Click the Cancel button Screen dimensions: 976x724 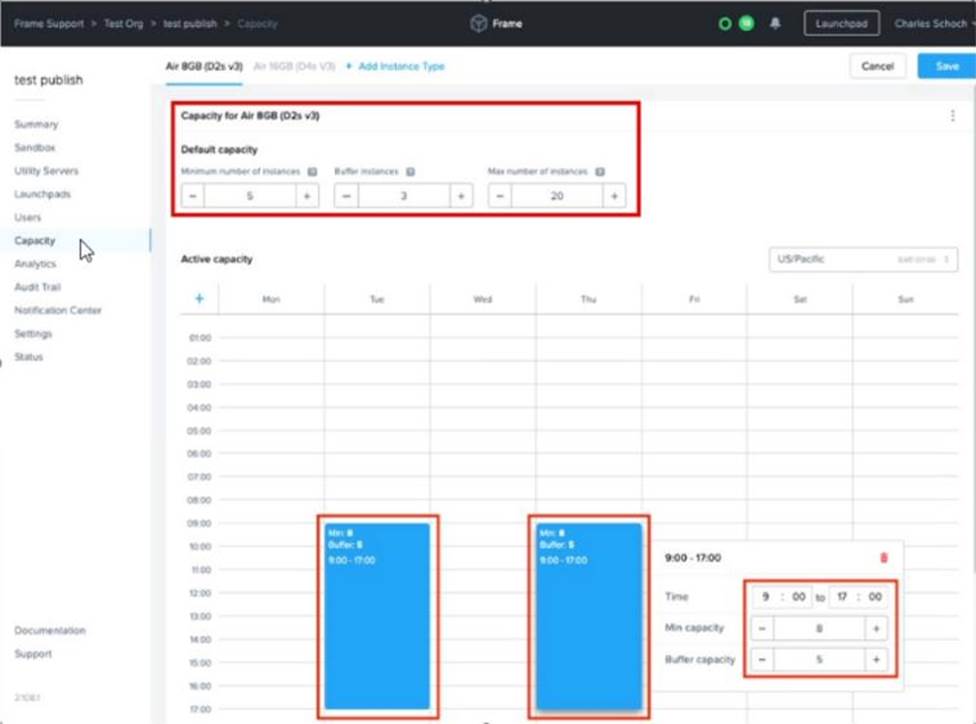click(877, 66)
